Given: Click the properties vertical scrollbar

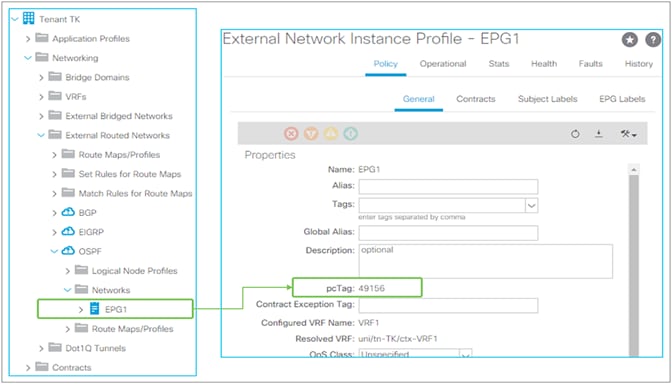Looking at the screenshot, I should [x=633, y=266].
